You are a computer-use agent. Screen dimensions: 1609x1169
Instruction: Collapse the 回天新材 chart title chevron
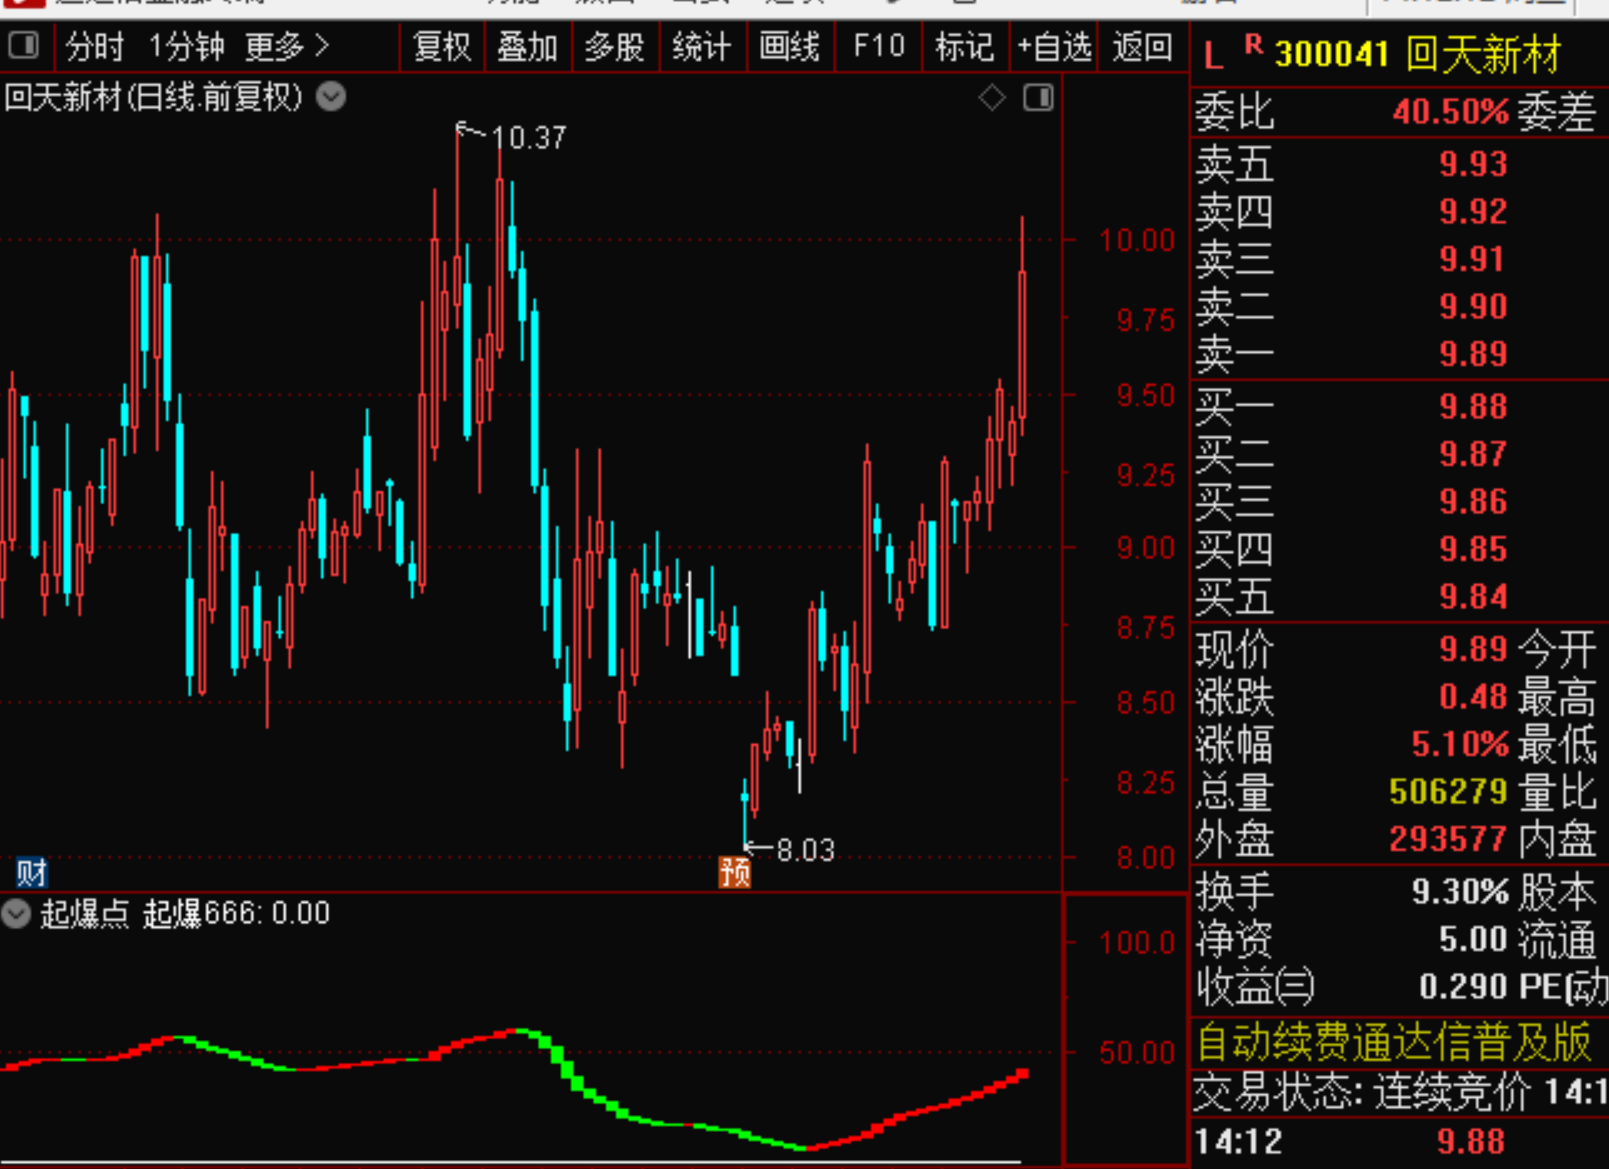(x=329, y=97)
